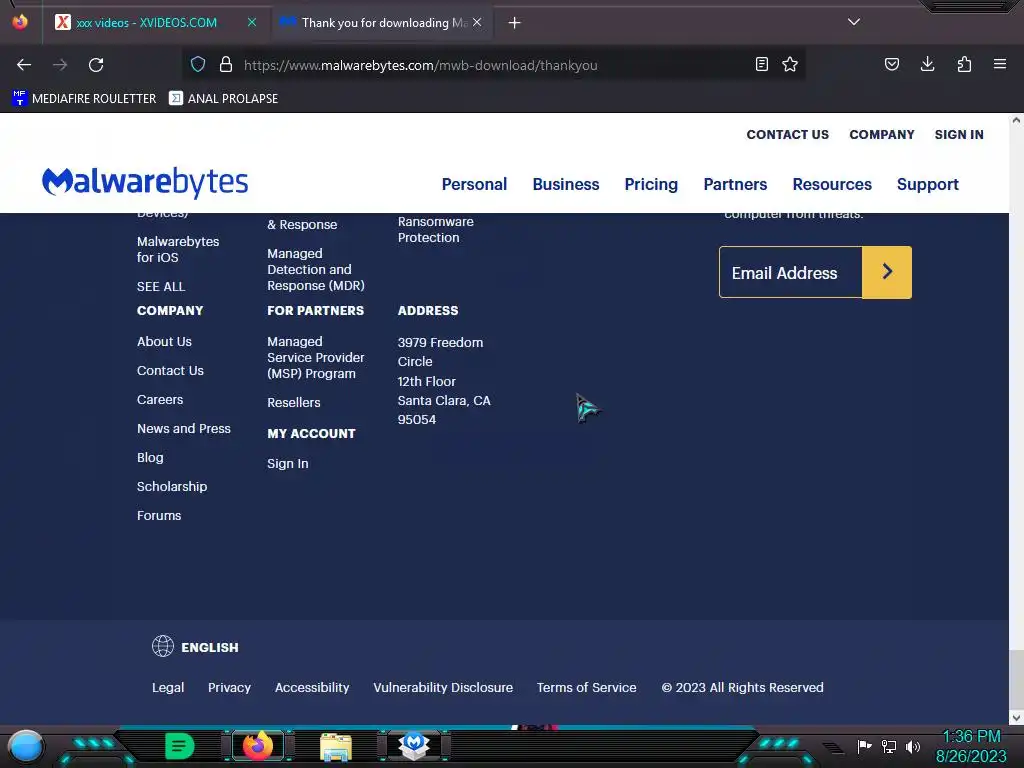Open the green notes app on taskbar
This screenshot has height=768, width=1024.
coord(180,746)
